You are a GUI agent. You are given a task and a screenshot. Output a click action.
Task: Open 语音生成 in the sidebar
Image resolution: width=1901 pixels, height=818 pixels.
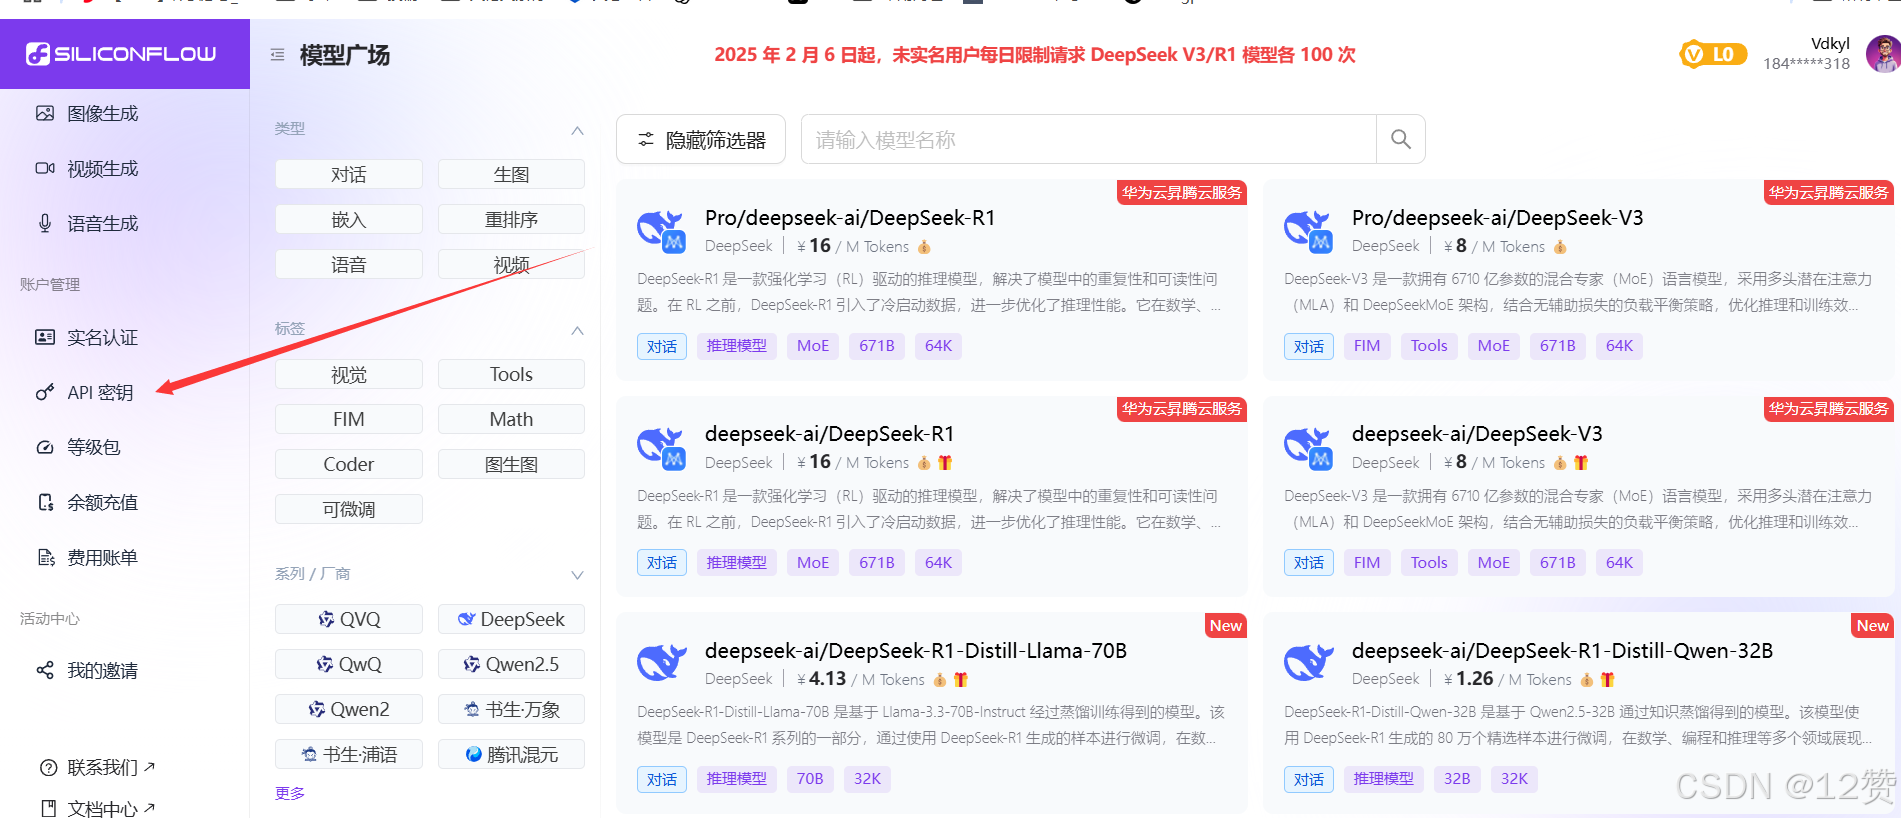(x=102, y=223)
